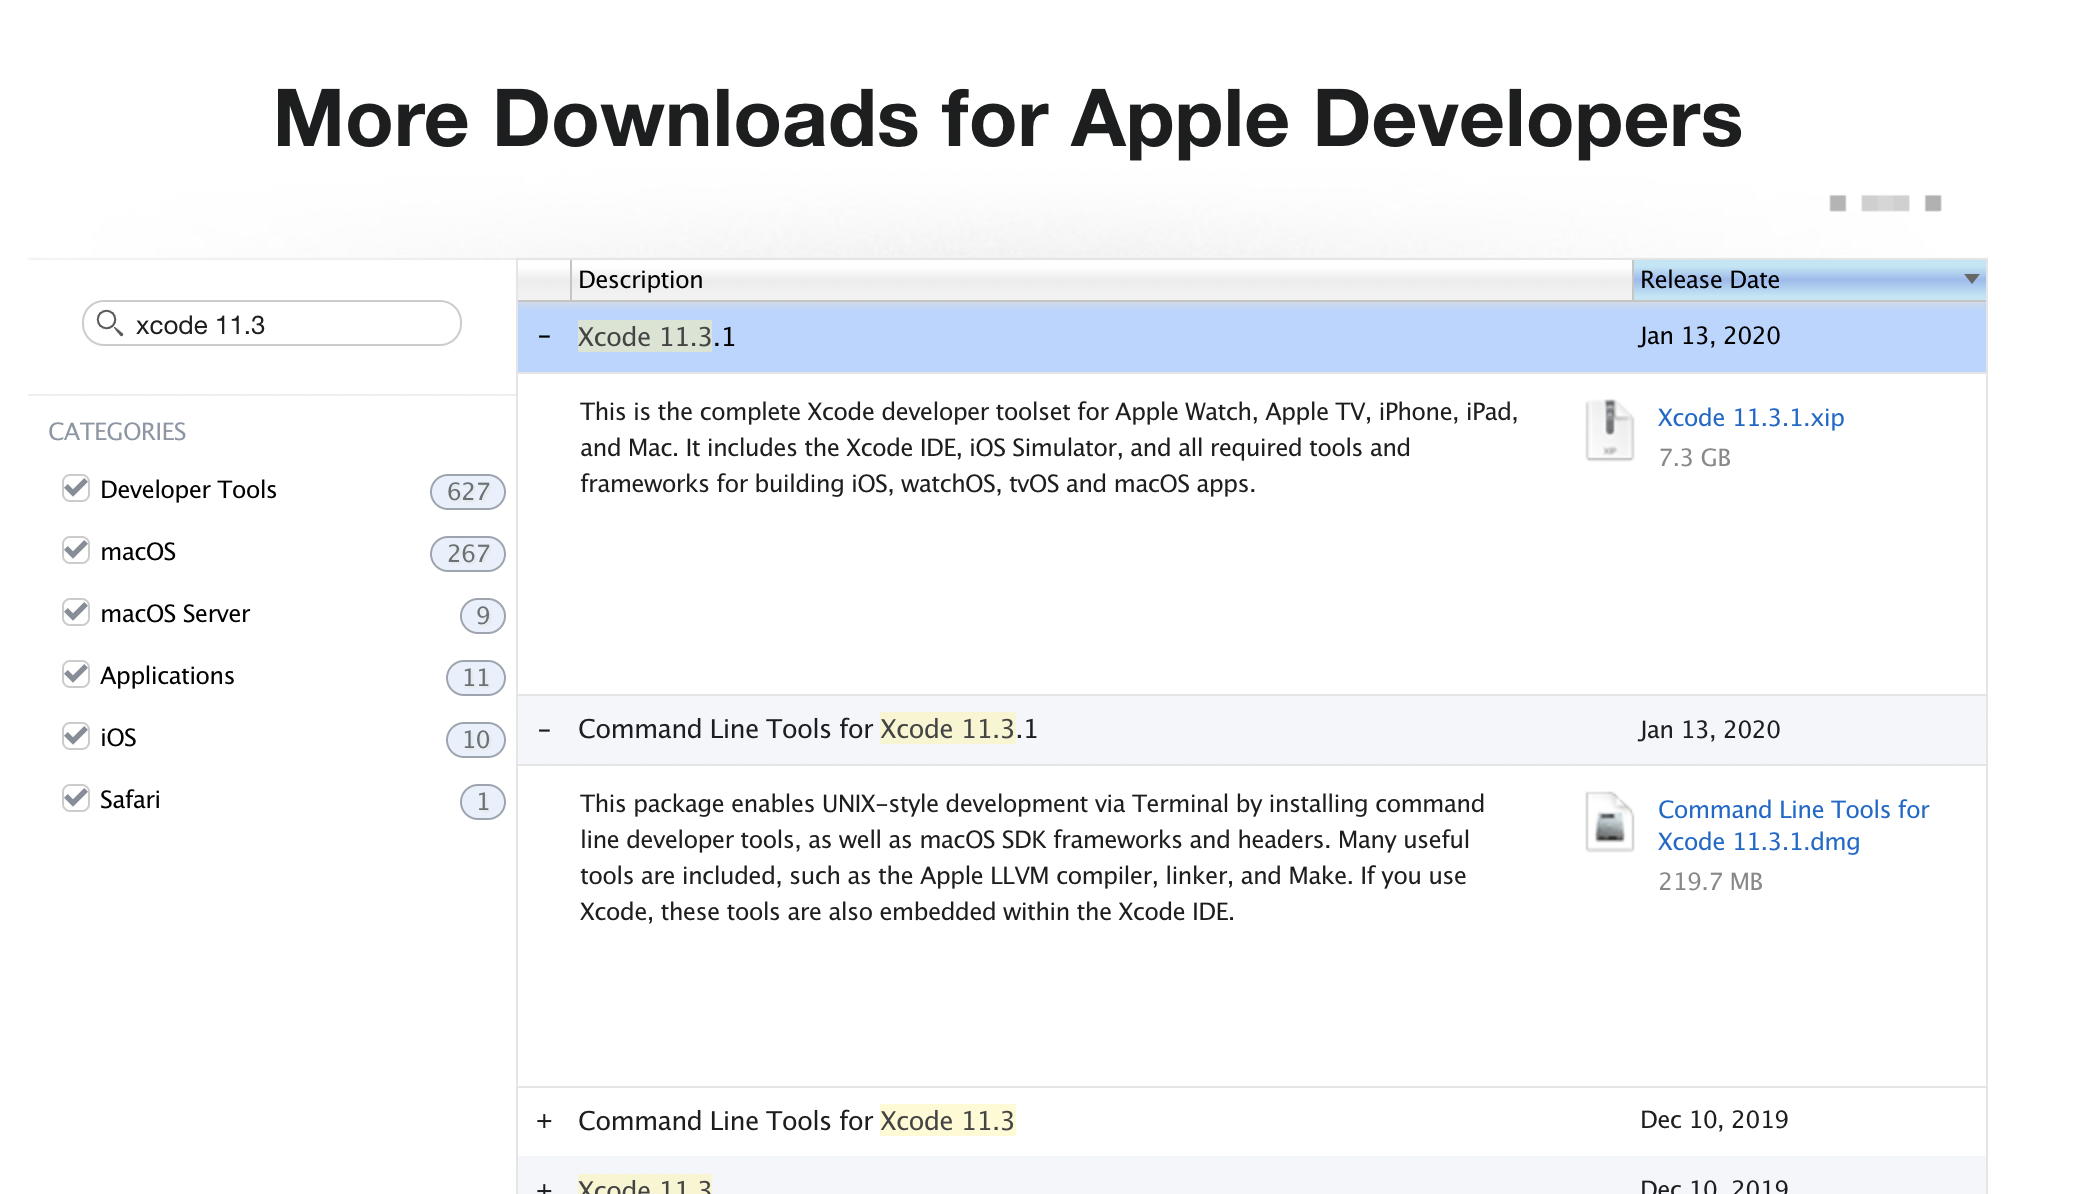Toggle the Developer Tools category checkbox
Image resolution: width=2092 pixels, height=1194 pixels.
click(x=76, y=488)
